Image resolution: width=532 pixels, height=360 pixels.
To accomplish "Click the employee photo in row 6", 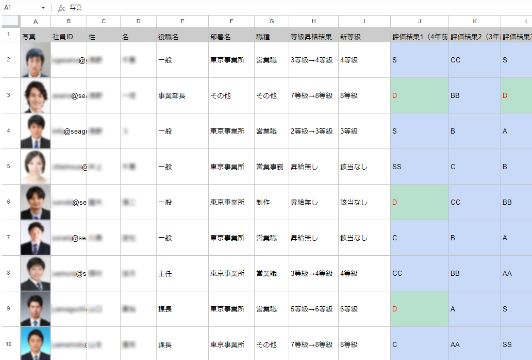I will (35, 202).
